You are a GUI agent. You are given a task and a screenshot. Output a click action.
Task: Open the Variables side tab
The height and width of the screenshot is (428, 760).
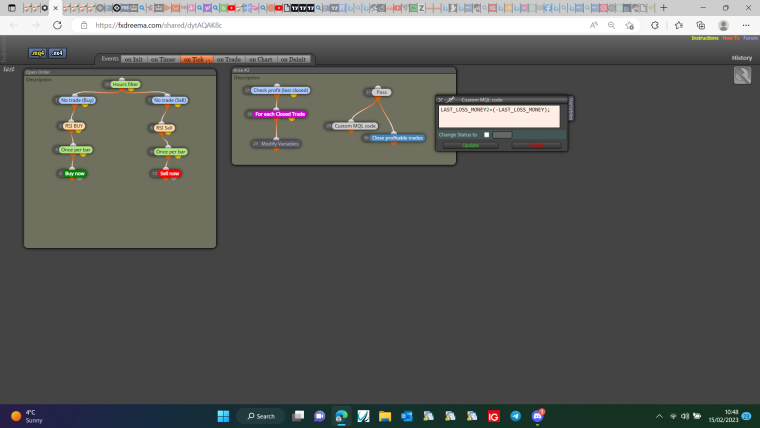[x=570, y=109]
